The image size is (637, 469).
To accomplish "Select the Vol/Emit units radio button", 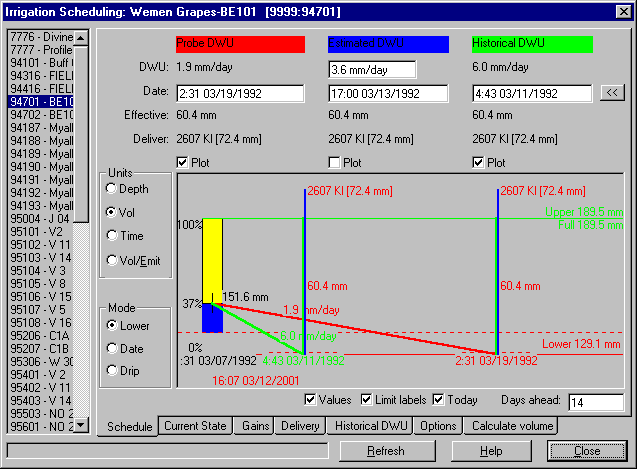I will click(111, 260).
